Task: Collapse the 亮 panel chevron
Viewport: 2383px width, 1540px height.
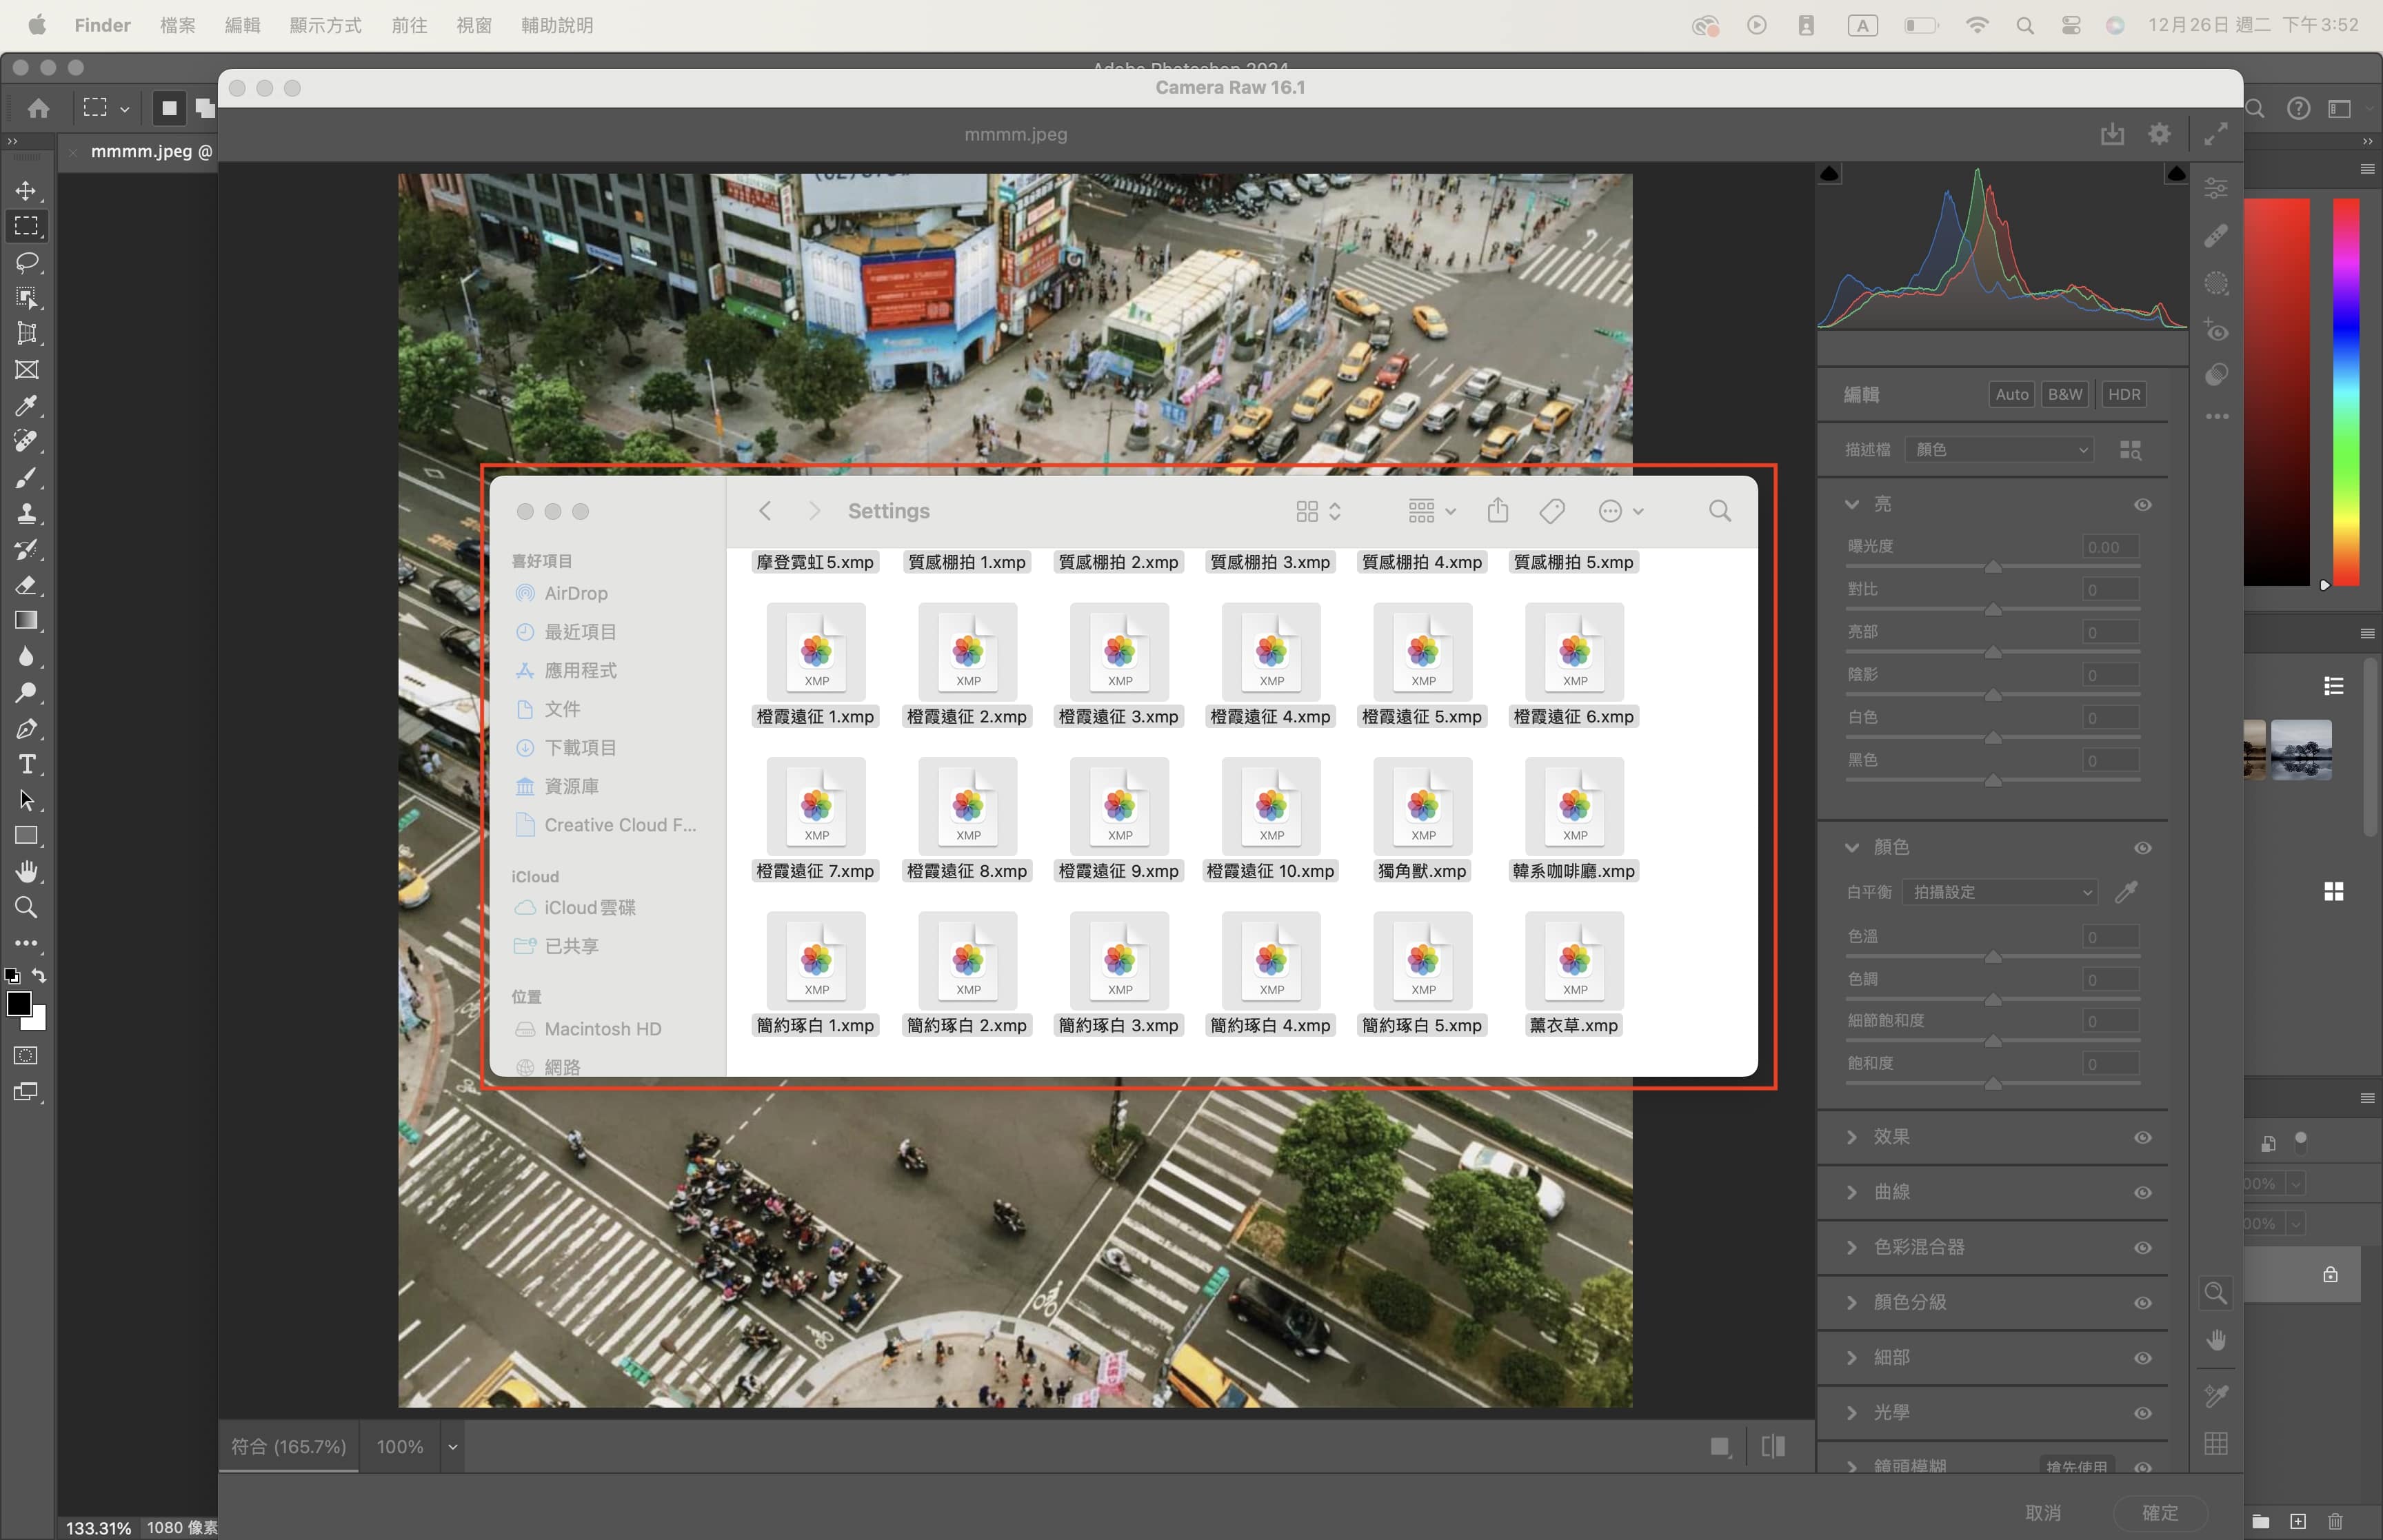Action: click(1851, 504)
